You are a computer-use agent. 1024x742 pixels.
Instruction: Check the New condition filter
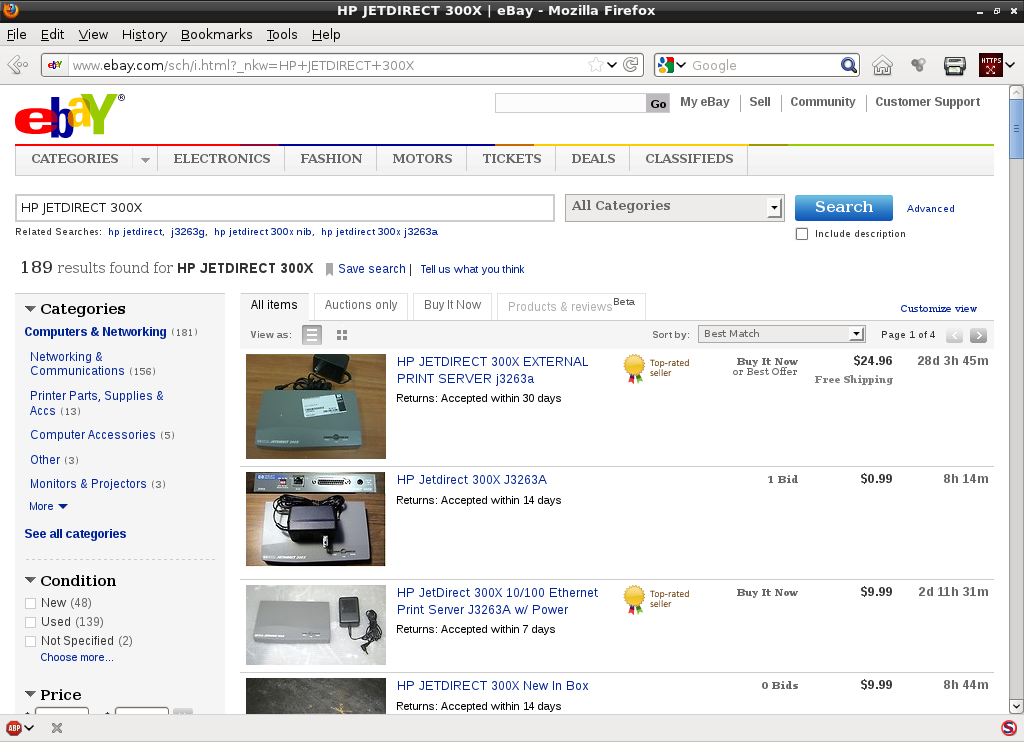30,603
